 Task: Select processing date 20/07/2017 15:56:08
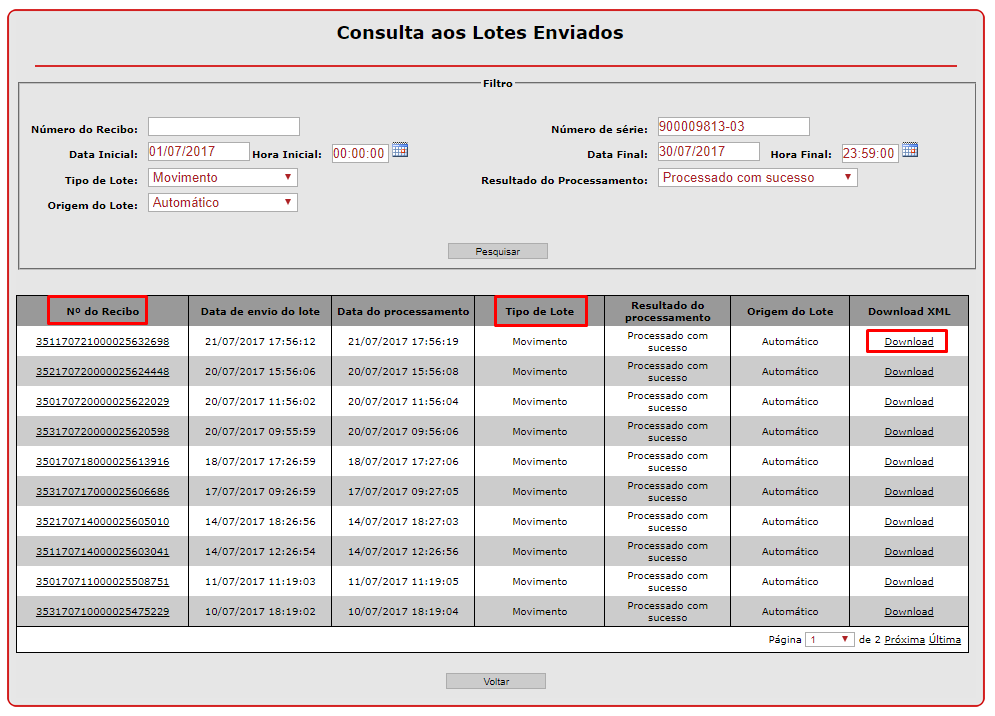pos(403,371)
